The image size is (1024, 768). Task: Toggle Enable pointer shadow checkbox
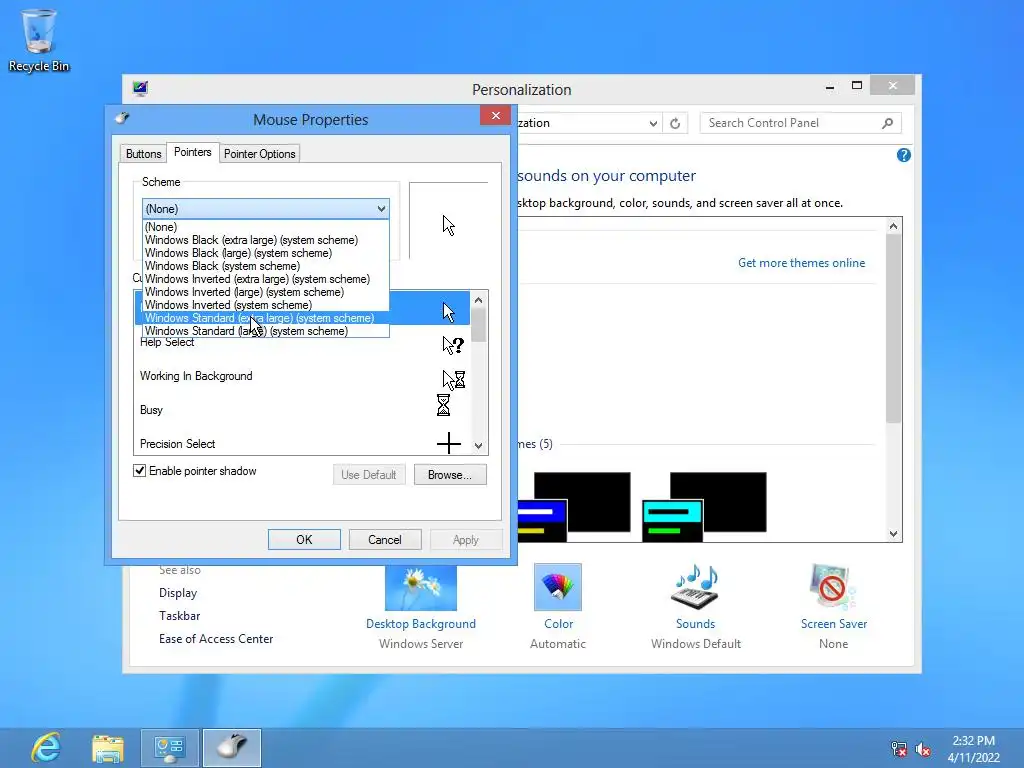140,471
